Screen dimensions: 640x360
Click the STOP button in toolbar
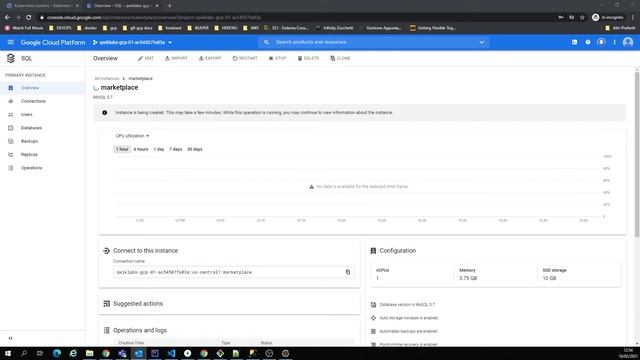[278, 58]
